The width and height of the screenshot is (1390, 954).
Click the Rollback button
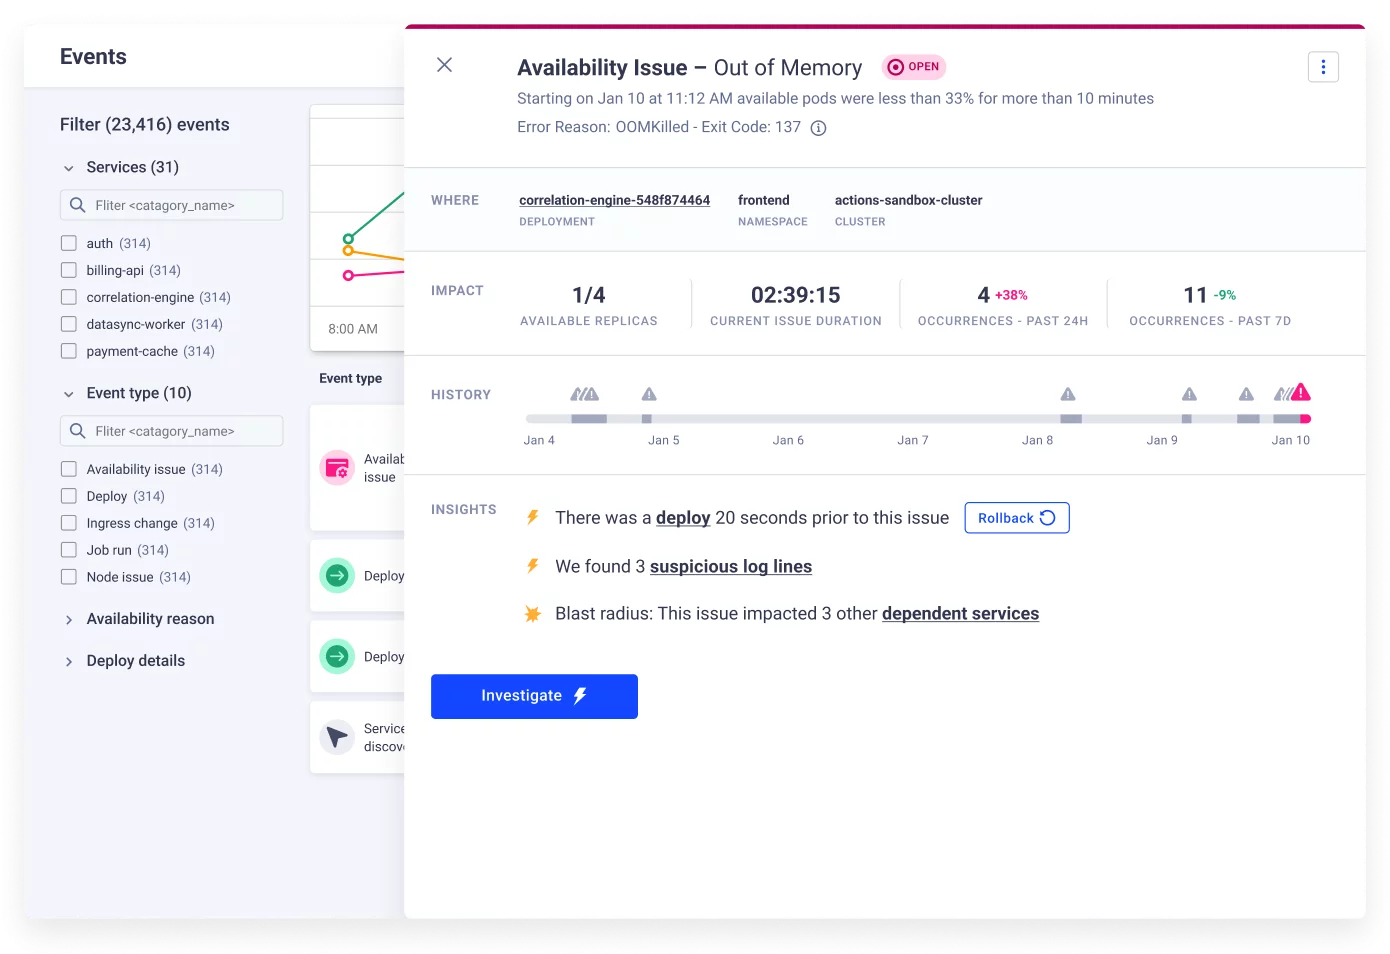tap(1017, 518)
